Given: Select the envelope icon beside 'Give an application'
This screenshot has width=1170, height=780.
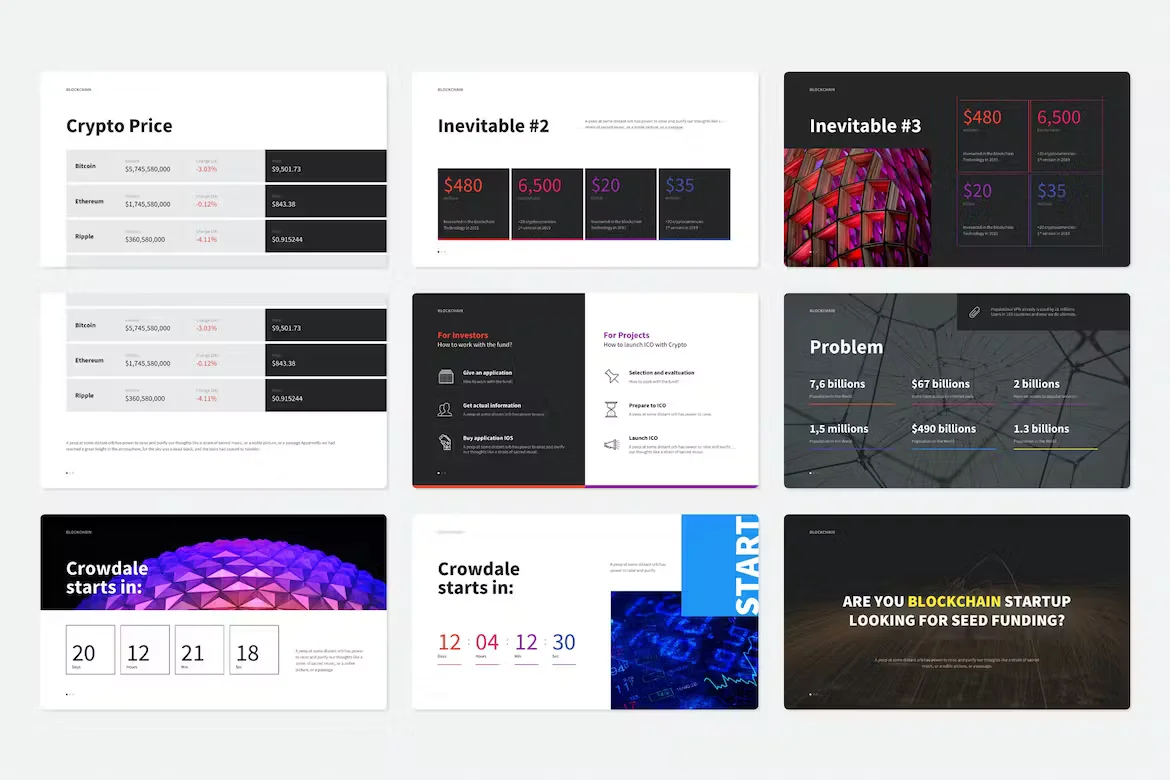Looking at the screenshot, I should pyautogui.click(x=445, y=376).
